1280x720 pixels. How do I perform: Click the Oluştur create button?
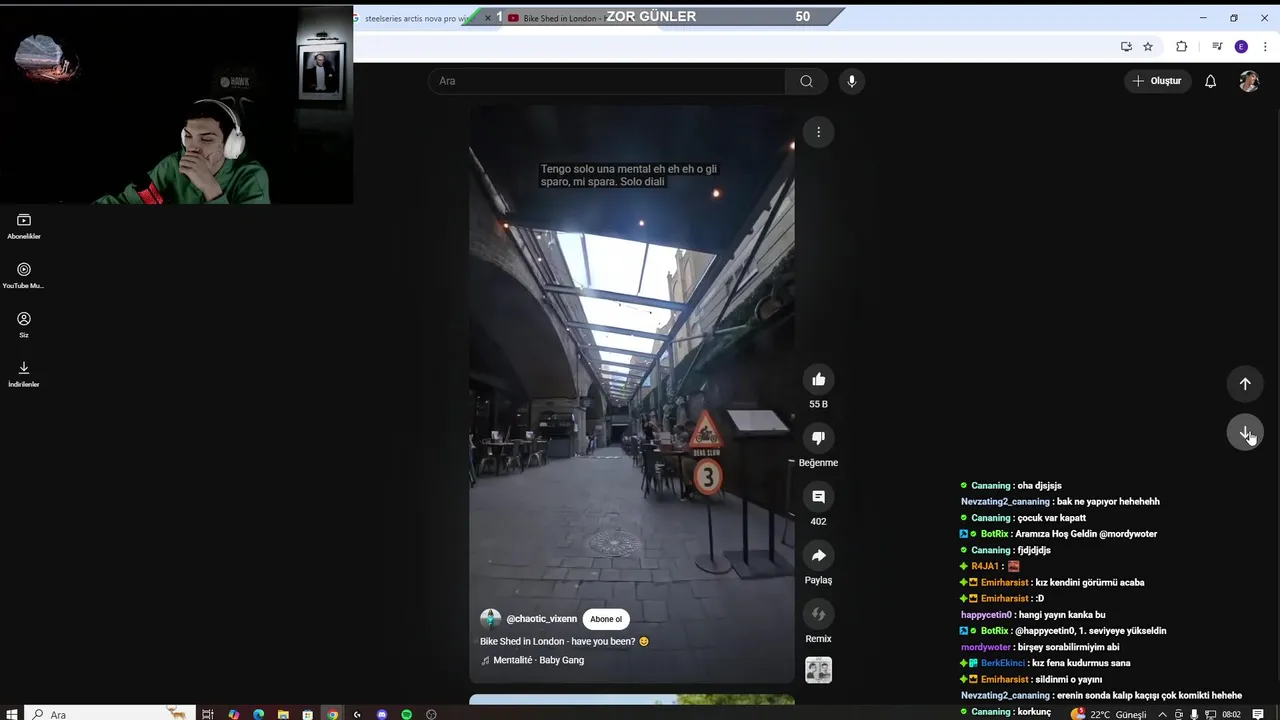(1156, 81)
